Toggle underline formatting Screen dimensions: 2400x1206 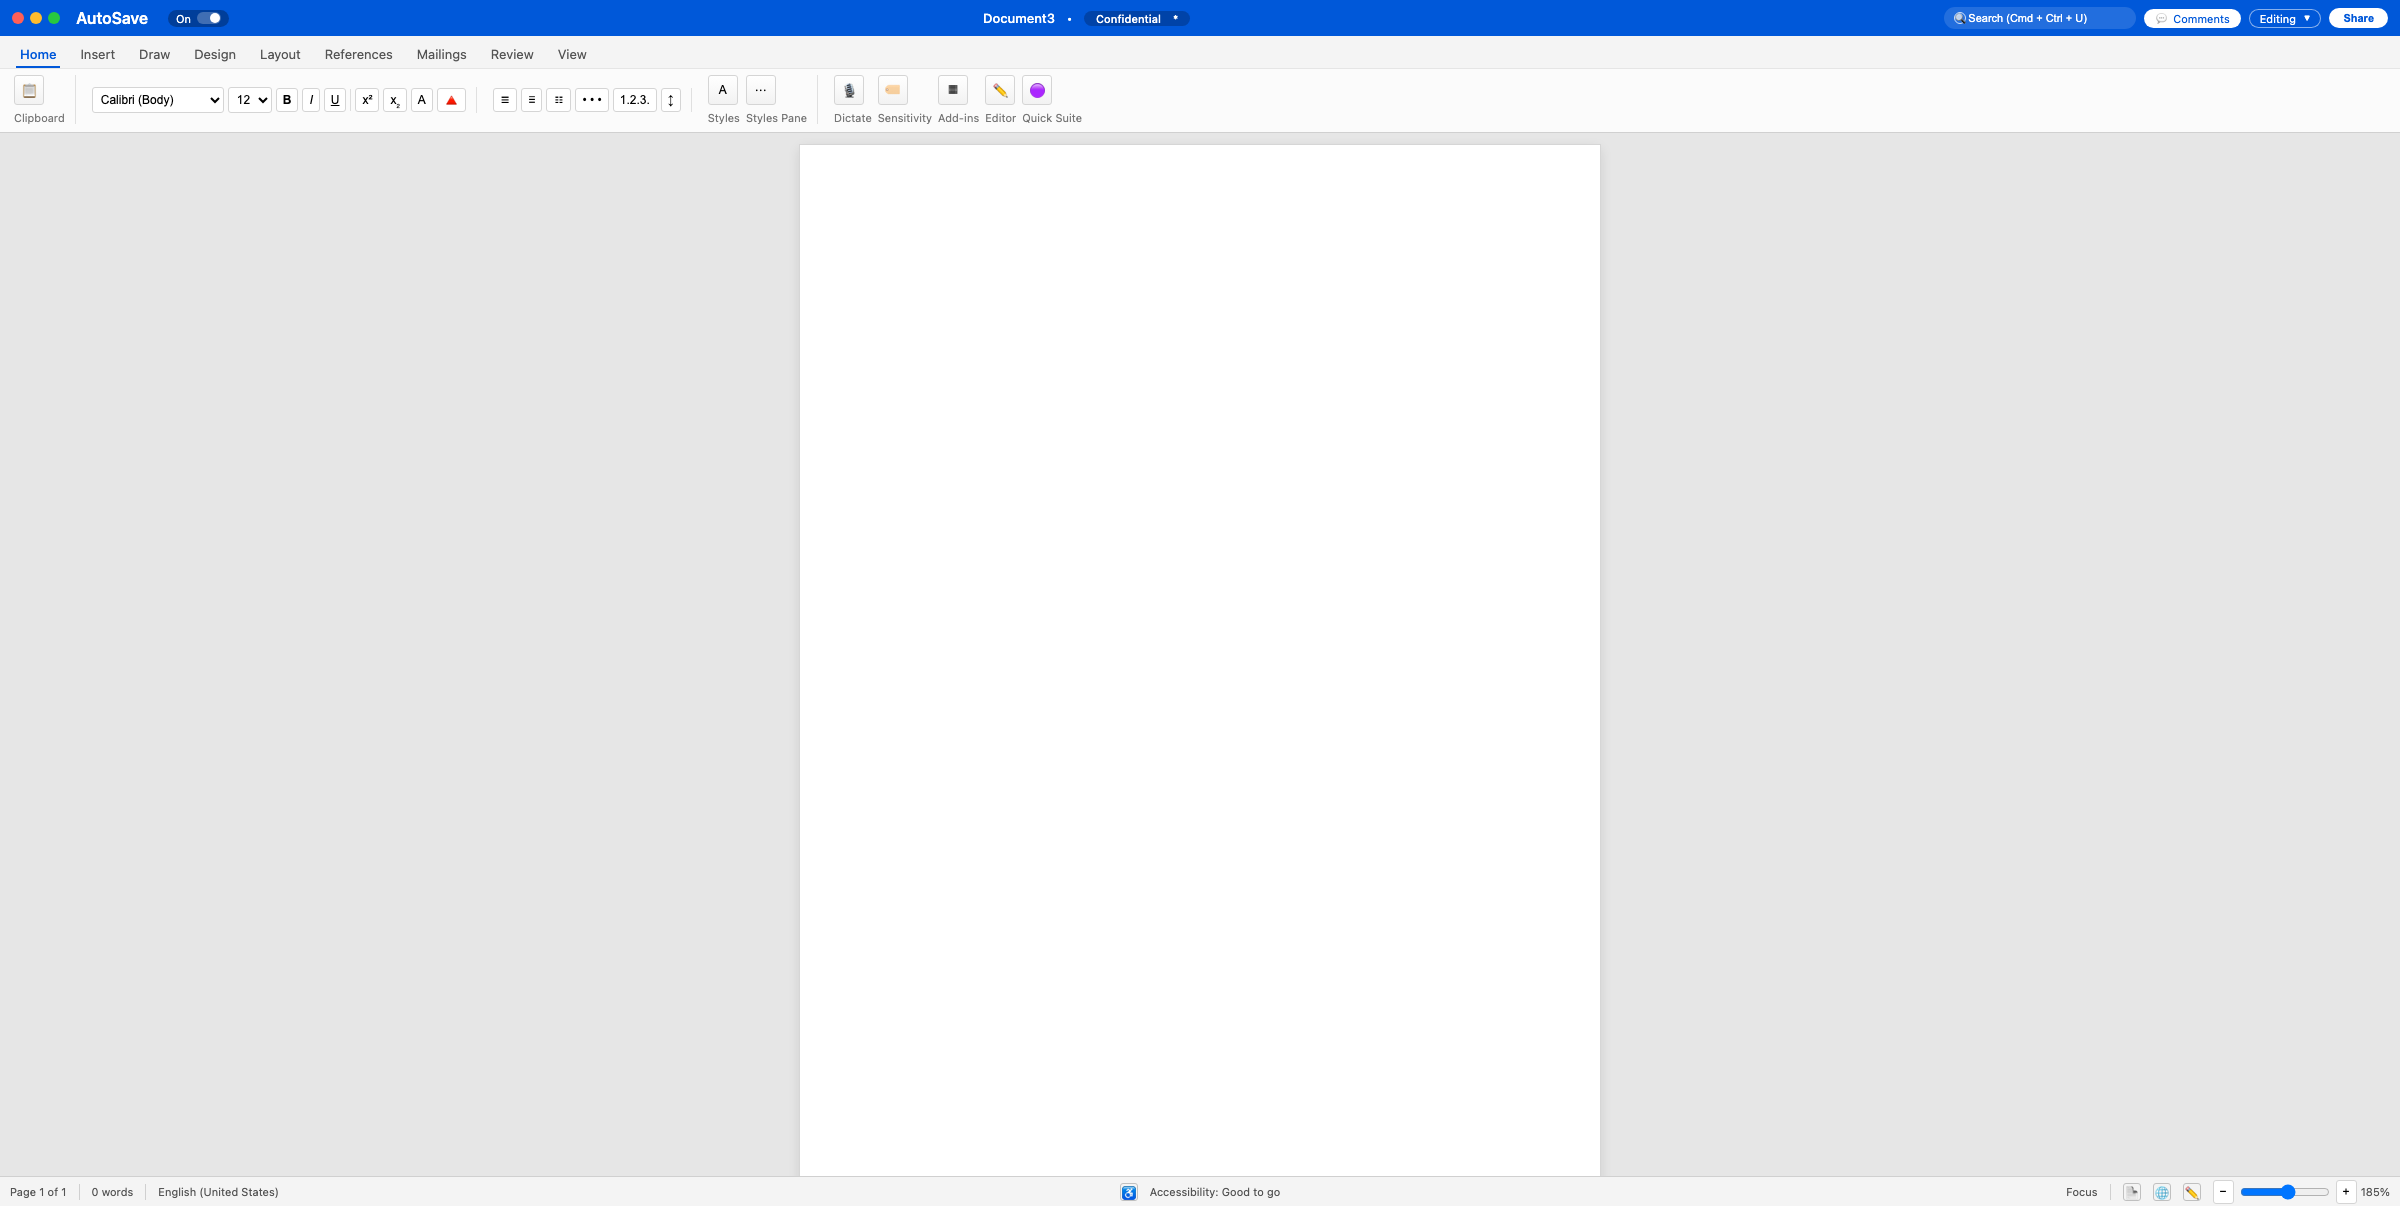pos(335,100)
